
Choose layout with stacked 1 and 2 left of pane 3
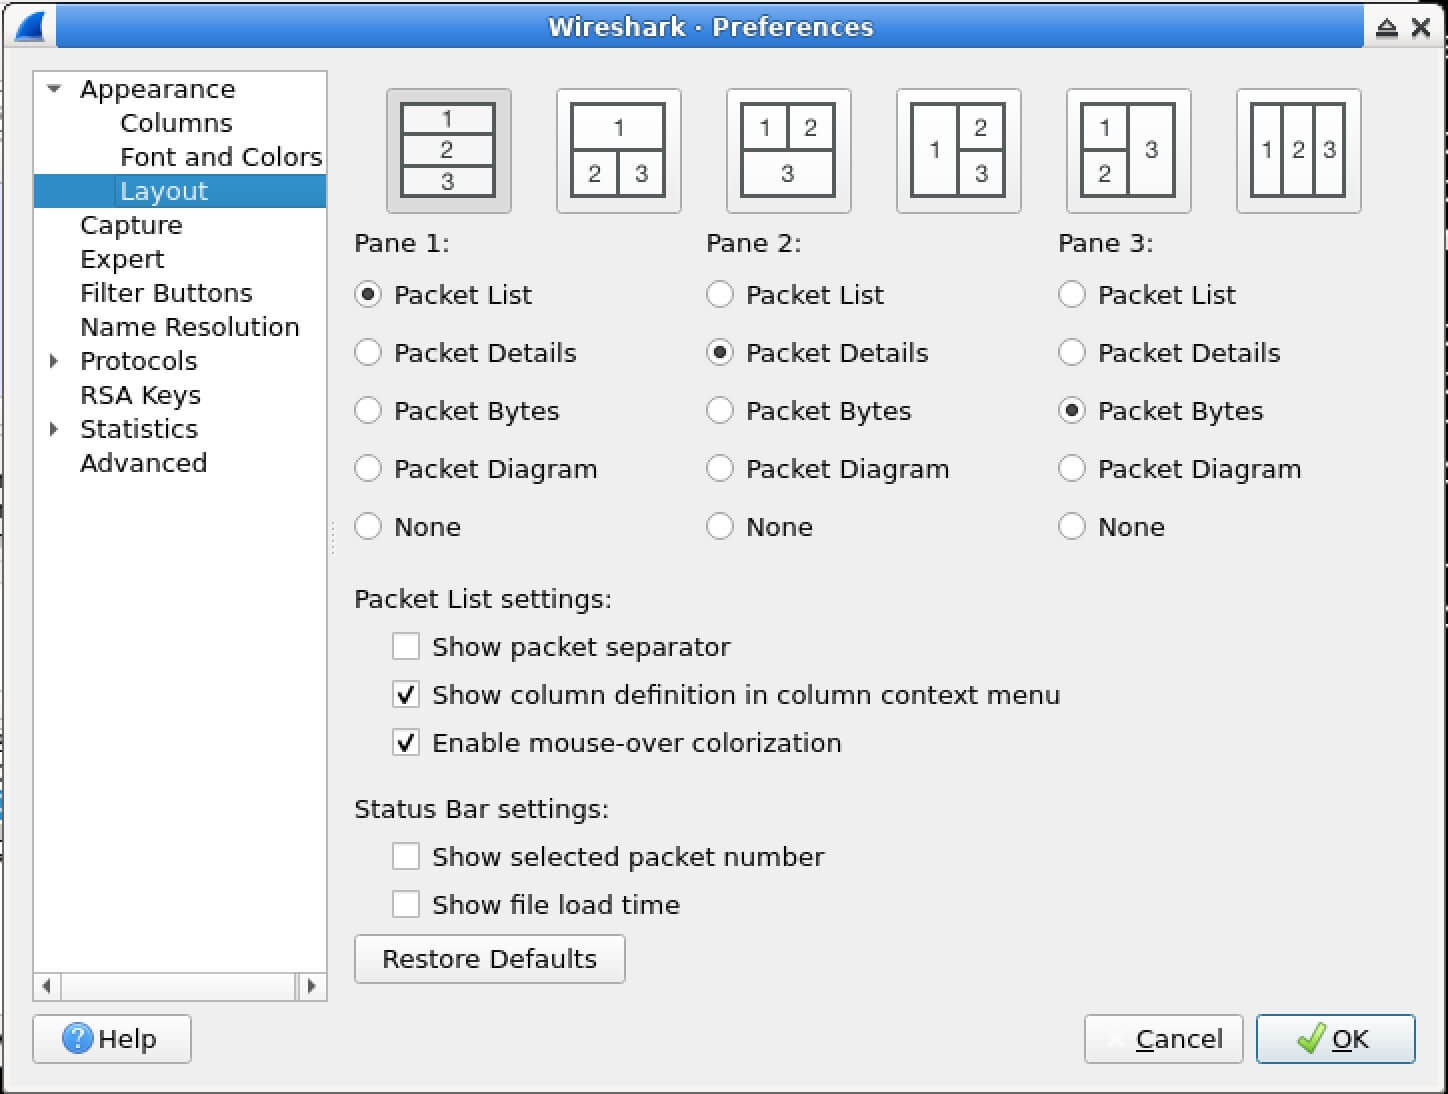coord(1128,151)
